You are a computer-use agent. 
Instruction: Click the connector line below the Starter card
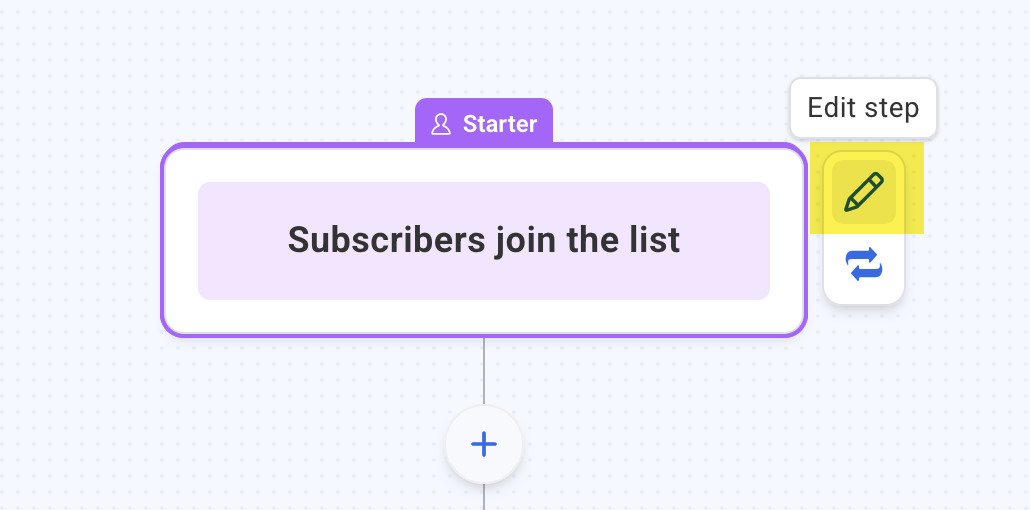tap(484, 370)
